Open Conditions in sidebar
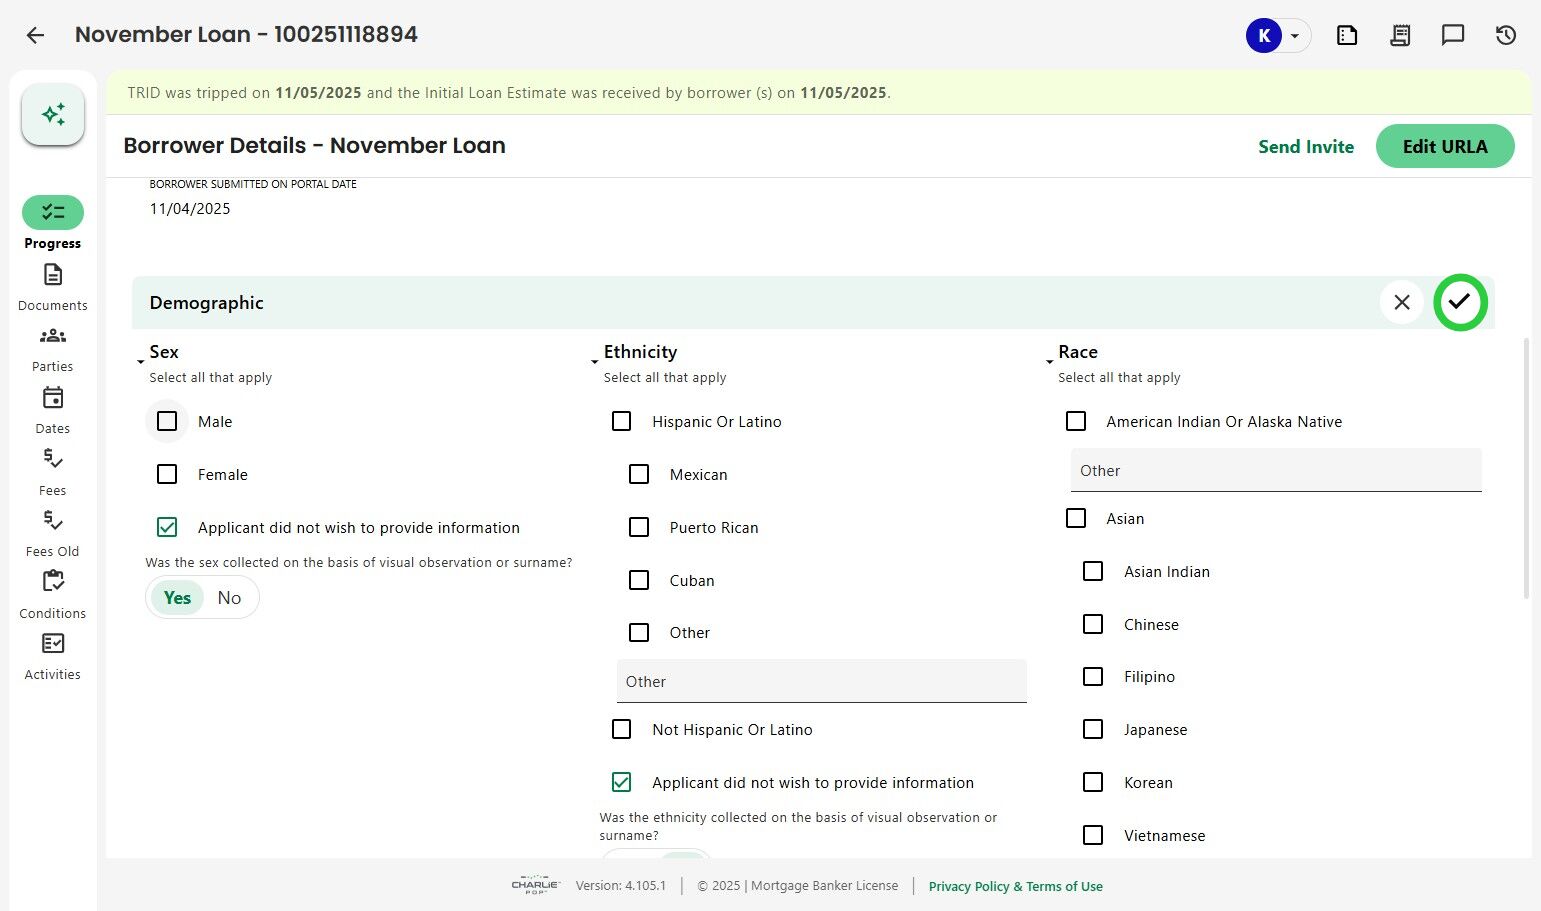This screenshot has height=911, width=1541. click(53, 593)
